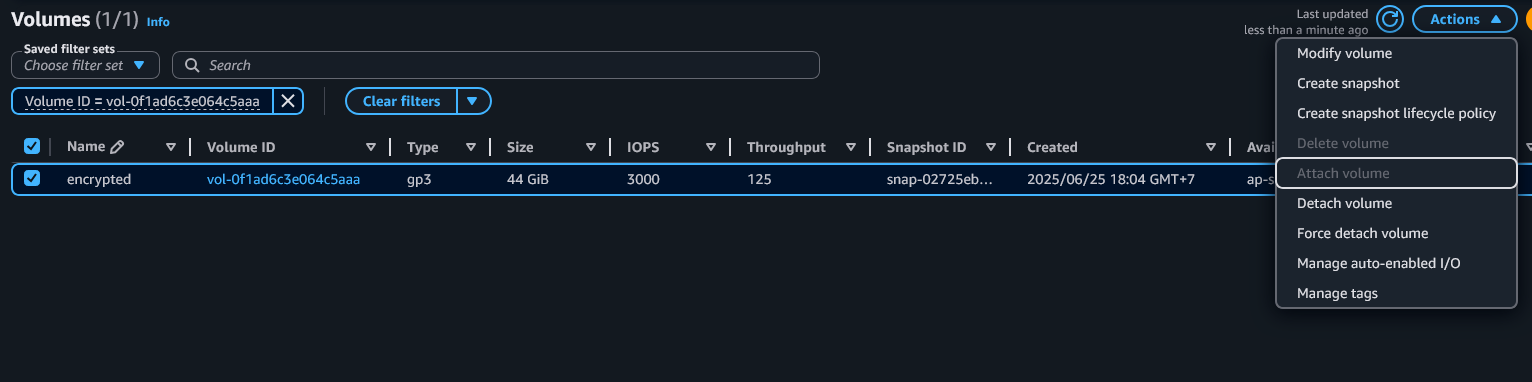Click the pencil edit icon beside Name
This screenshot has width=1532, height=382.
pos(117,147)
